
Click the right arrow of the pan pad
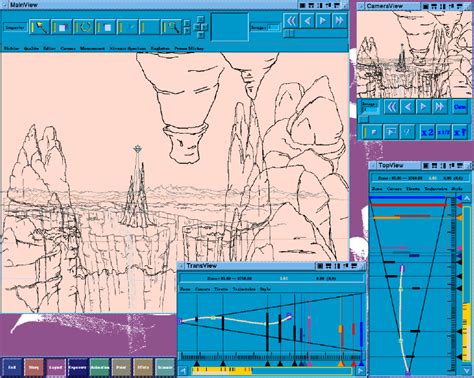[205, 27]
